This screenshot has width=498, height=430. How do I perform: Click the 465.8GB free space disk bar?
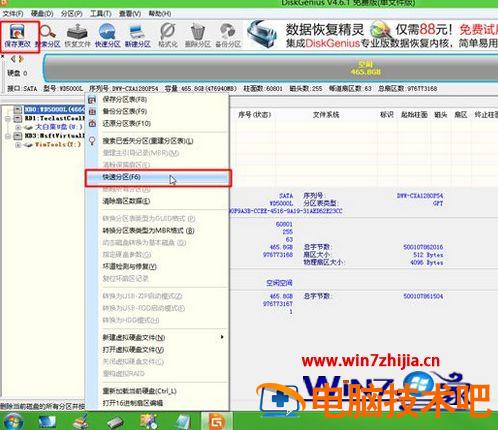point(271,68)
